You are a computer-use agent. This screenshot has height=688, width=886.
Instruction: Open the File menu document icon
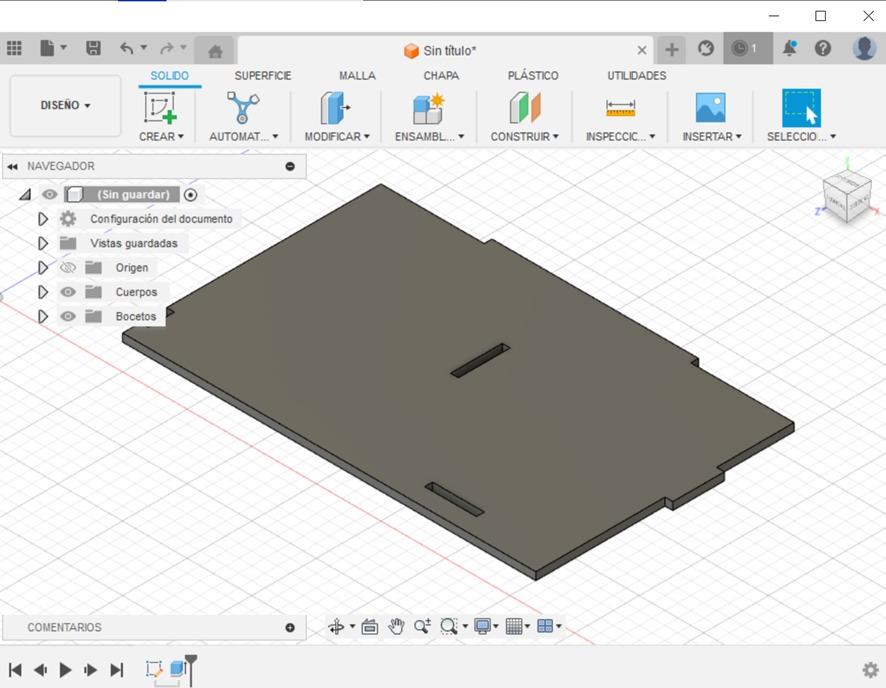coord(47,49)
